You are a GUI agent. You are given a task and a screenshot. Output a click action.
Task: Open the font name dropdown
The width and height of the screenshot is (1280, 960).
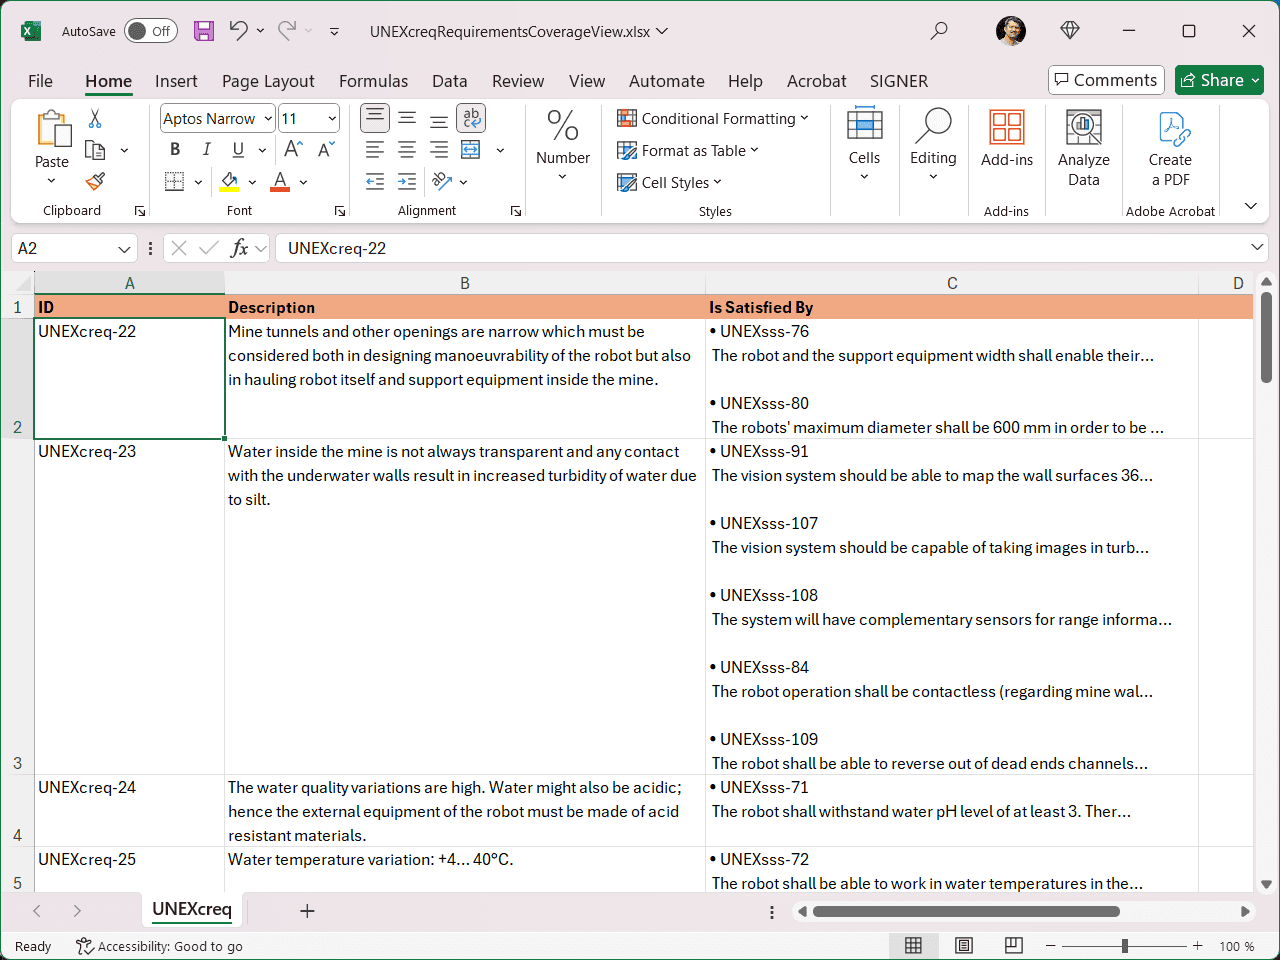tap(268, 118)
